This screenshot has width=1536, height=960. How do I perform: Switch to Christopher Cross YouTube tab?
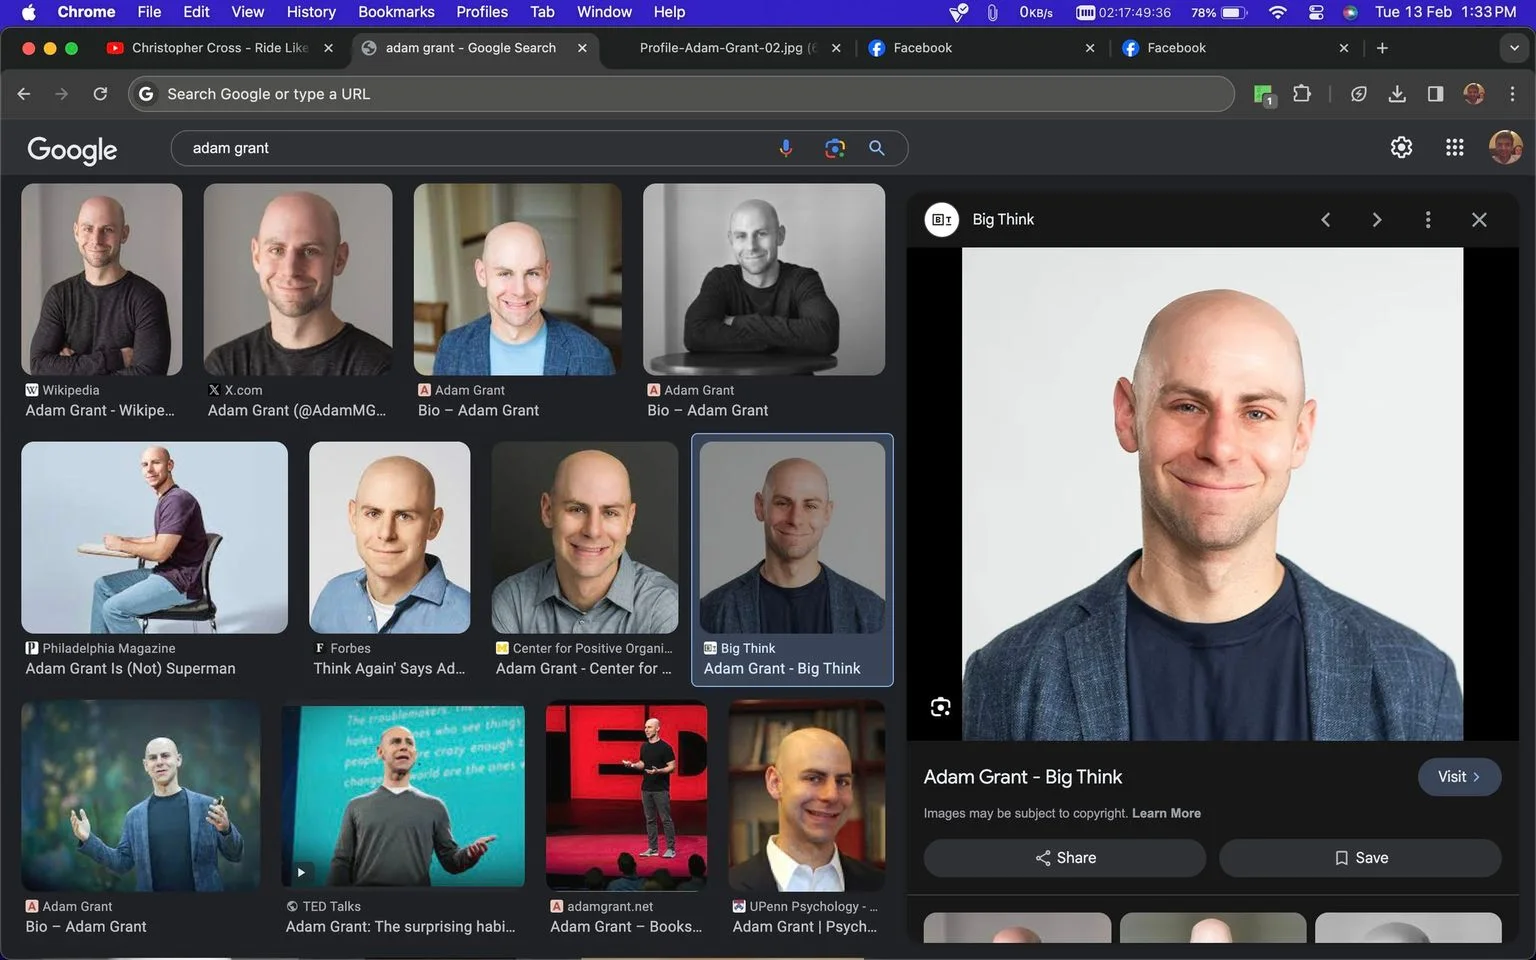click(x=220, y=48)
